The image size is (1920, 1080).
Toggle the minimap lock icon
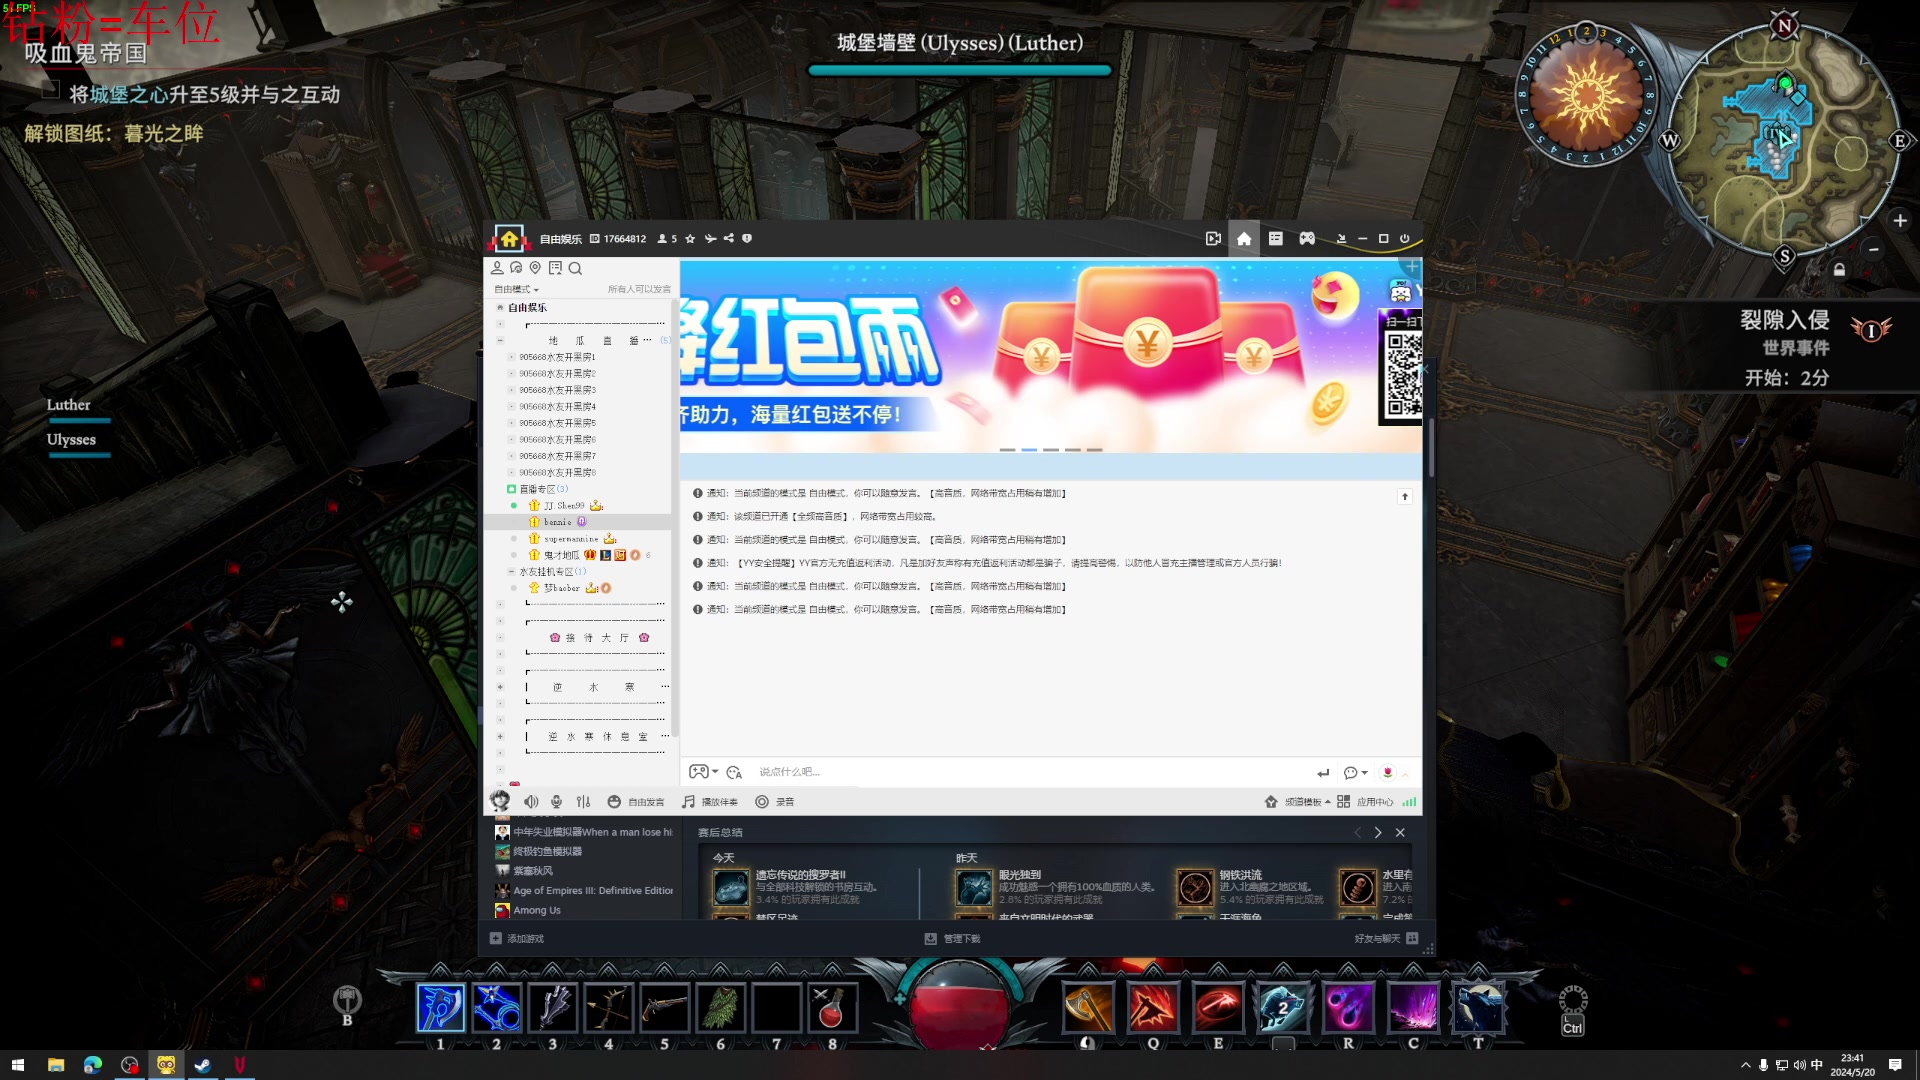(x=1839, y=270)
